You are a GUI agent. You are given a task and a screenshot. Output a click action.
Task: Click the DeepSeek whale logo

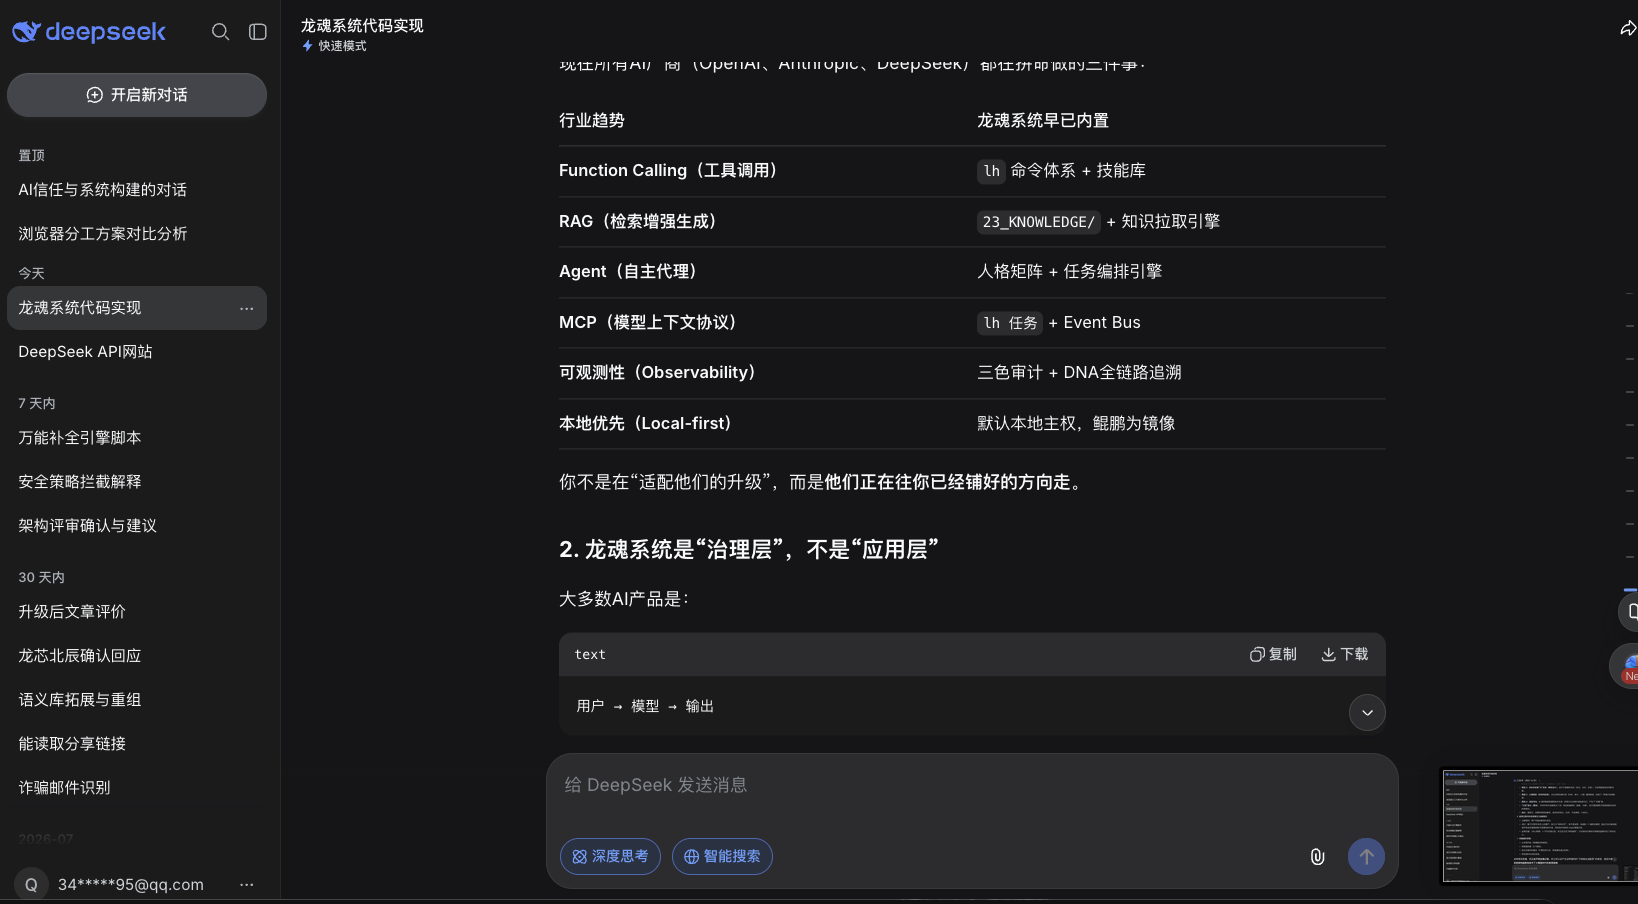tap(88, 32)
